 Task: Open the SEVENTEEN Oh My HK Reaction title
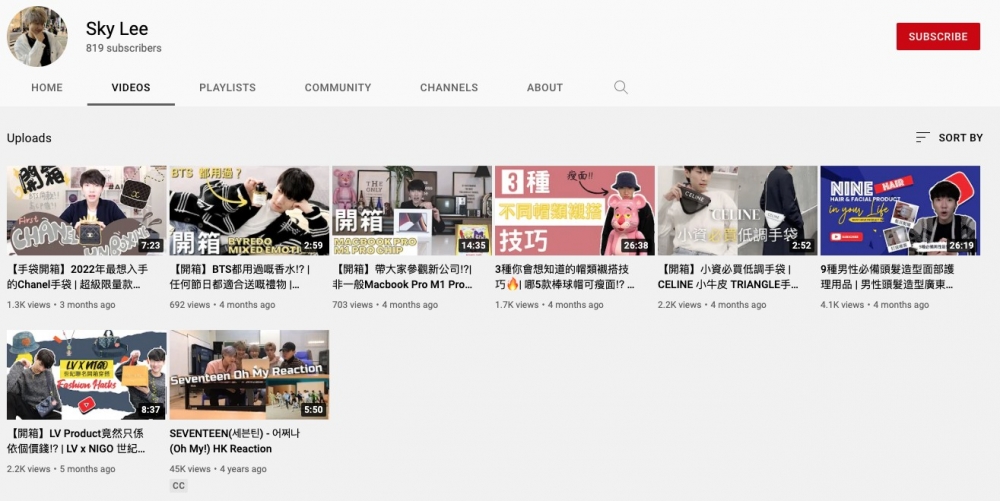[x=235, y=440]
